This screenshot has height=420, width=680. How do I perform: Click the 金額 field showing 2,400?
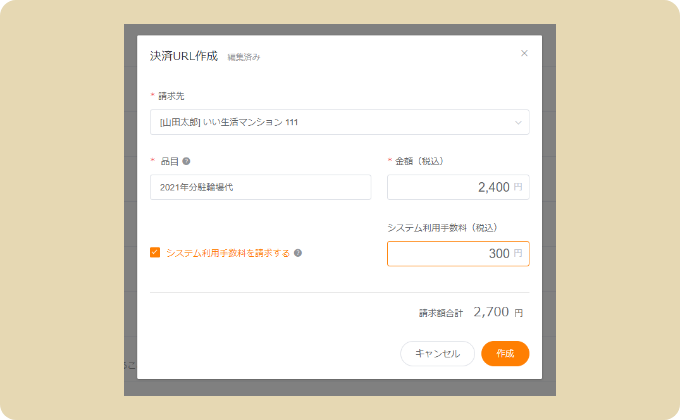[x=458, y=187]
